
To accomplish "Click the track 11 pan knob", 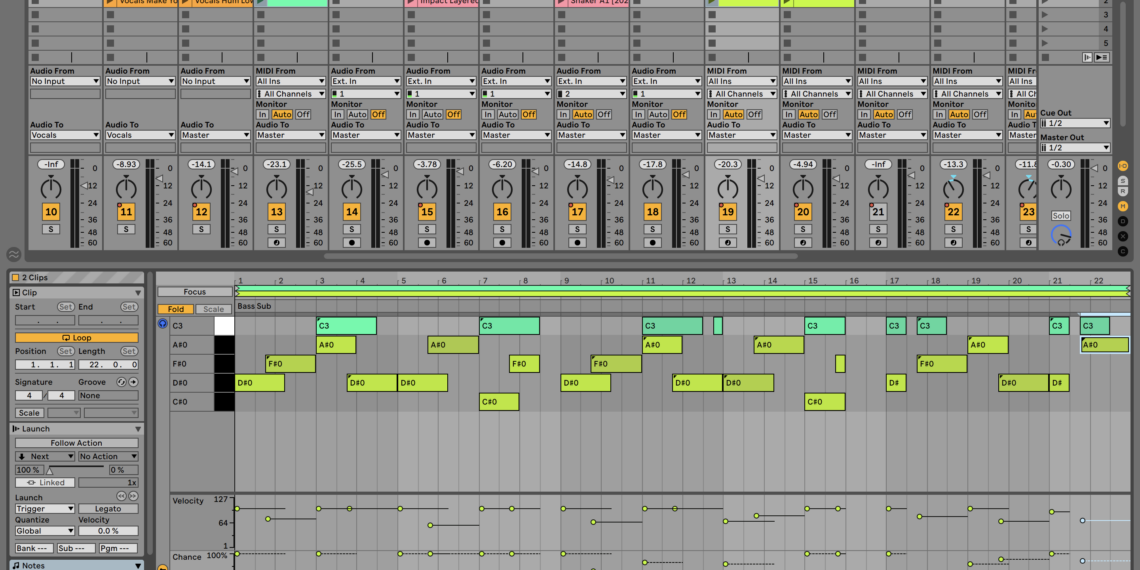I will click(126, 188).
